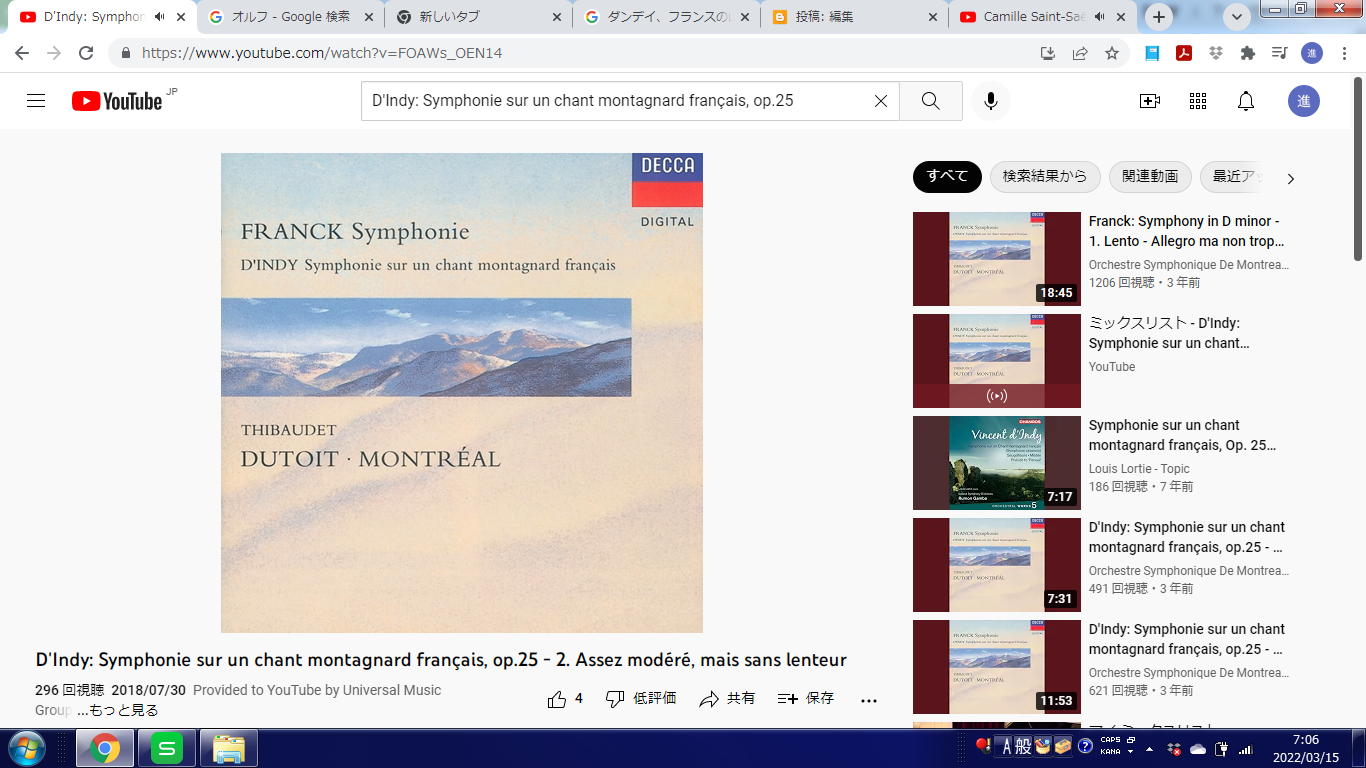Open the notifications bell
This screenshot has height=768, width=1366.
point(1246,101)
